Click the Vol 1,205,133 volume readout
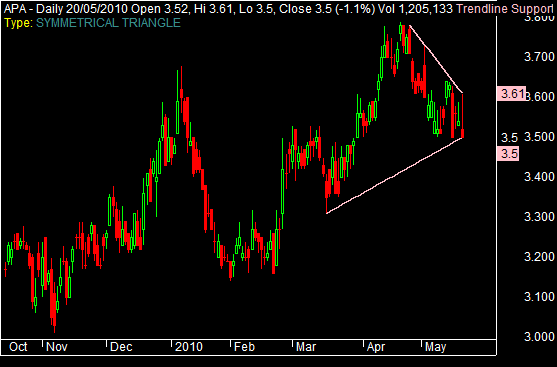The image size is (557, 367). tap(416, 9)
